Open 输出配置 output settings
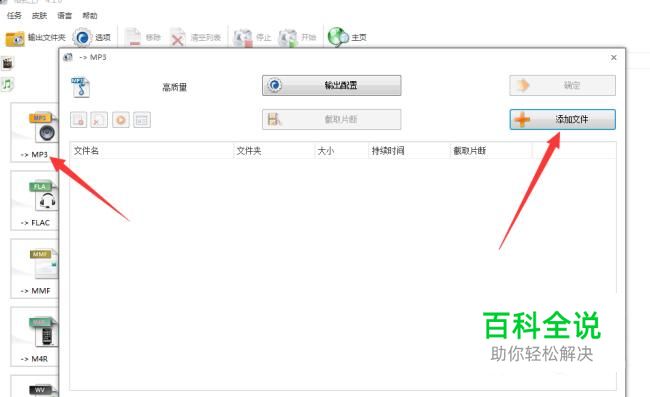The width and height of the screenshot is (650, 397). click(332, 85)
